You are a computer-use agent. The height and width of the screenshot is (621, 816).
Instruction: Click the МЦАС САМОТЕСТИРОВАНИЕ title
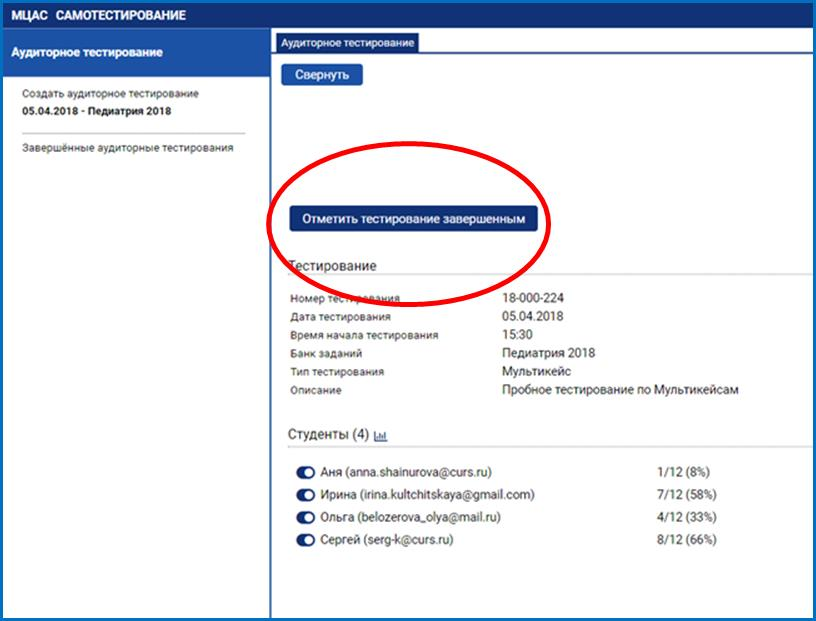[x=98, y=15]
